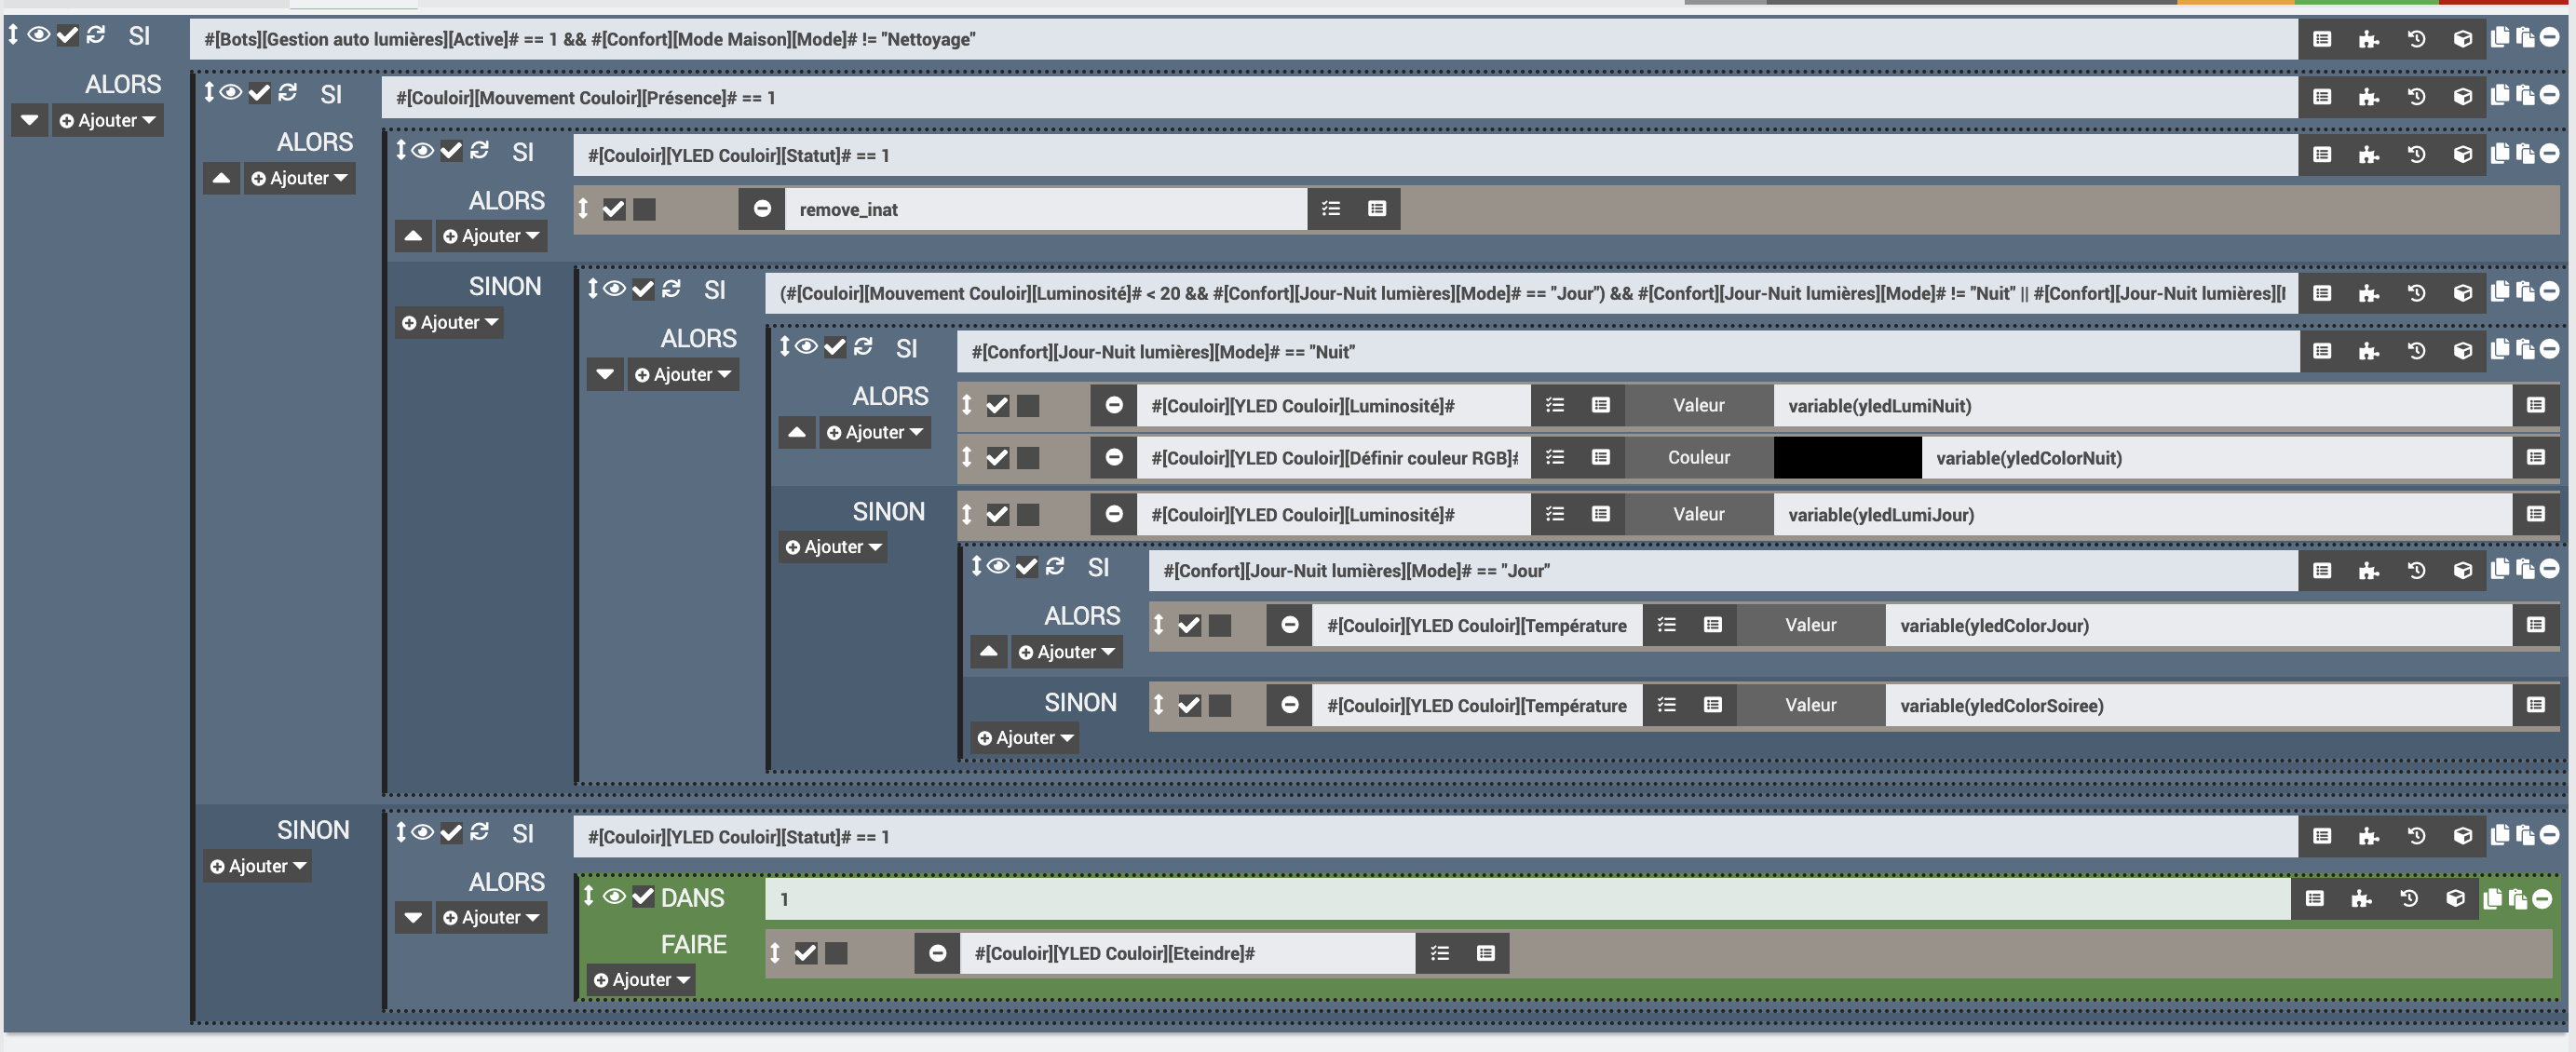Image resolution: width=2576 pixels, height=1052 pixels.
Task: Click the puzzle-piece icon on the Mouvement Couloir Présence condition row
Action: [2368, 97]
